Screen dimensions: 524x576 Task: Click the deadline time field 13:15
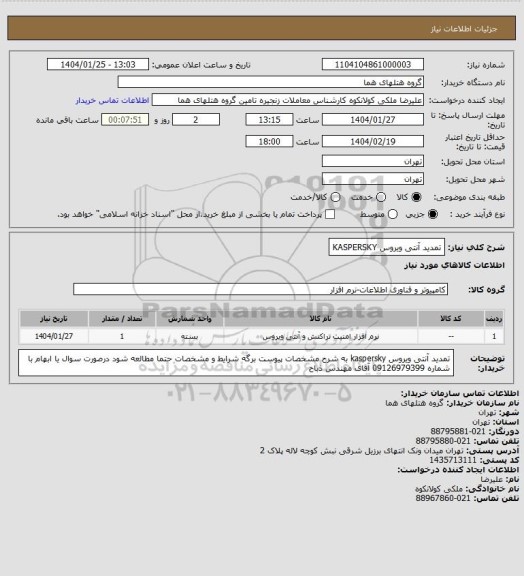[x=269, y=120]
